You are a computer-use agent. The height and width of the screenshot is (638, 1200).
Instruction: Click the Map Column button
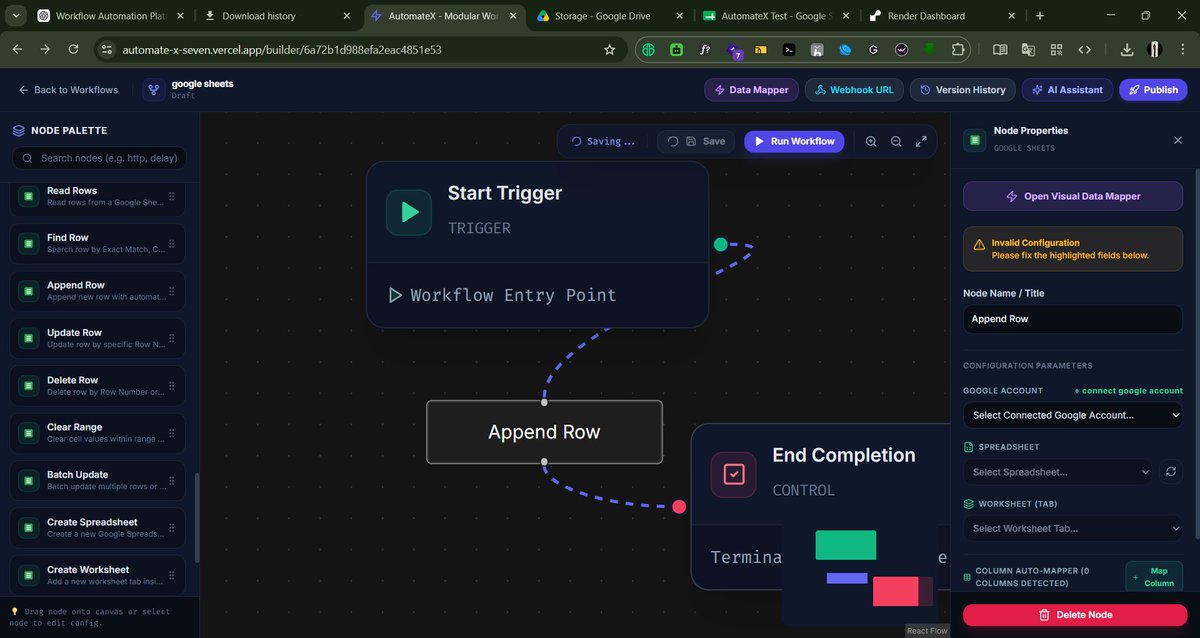(x=1154, y=577)
